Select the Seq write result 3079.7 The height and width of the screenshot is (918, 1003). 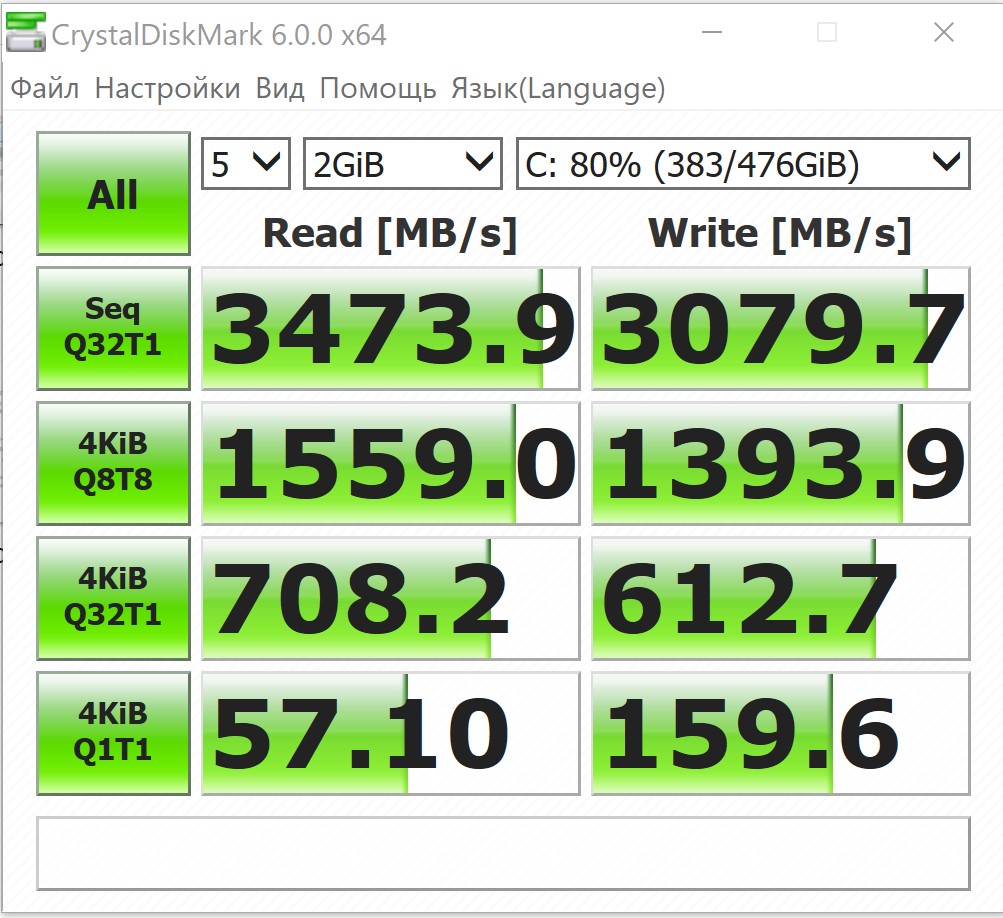point(781,328)
